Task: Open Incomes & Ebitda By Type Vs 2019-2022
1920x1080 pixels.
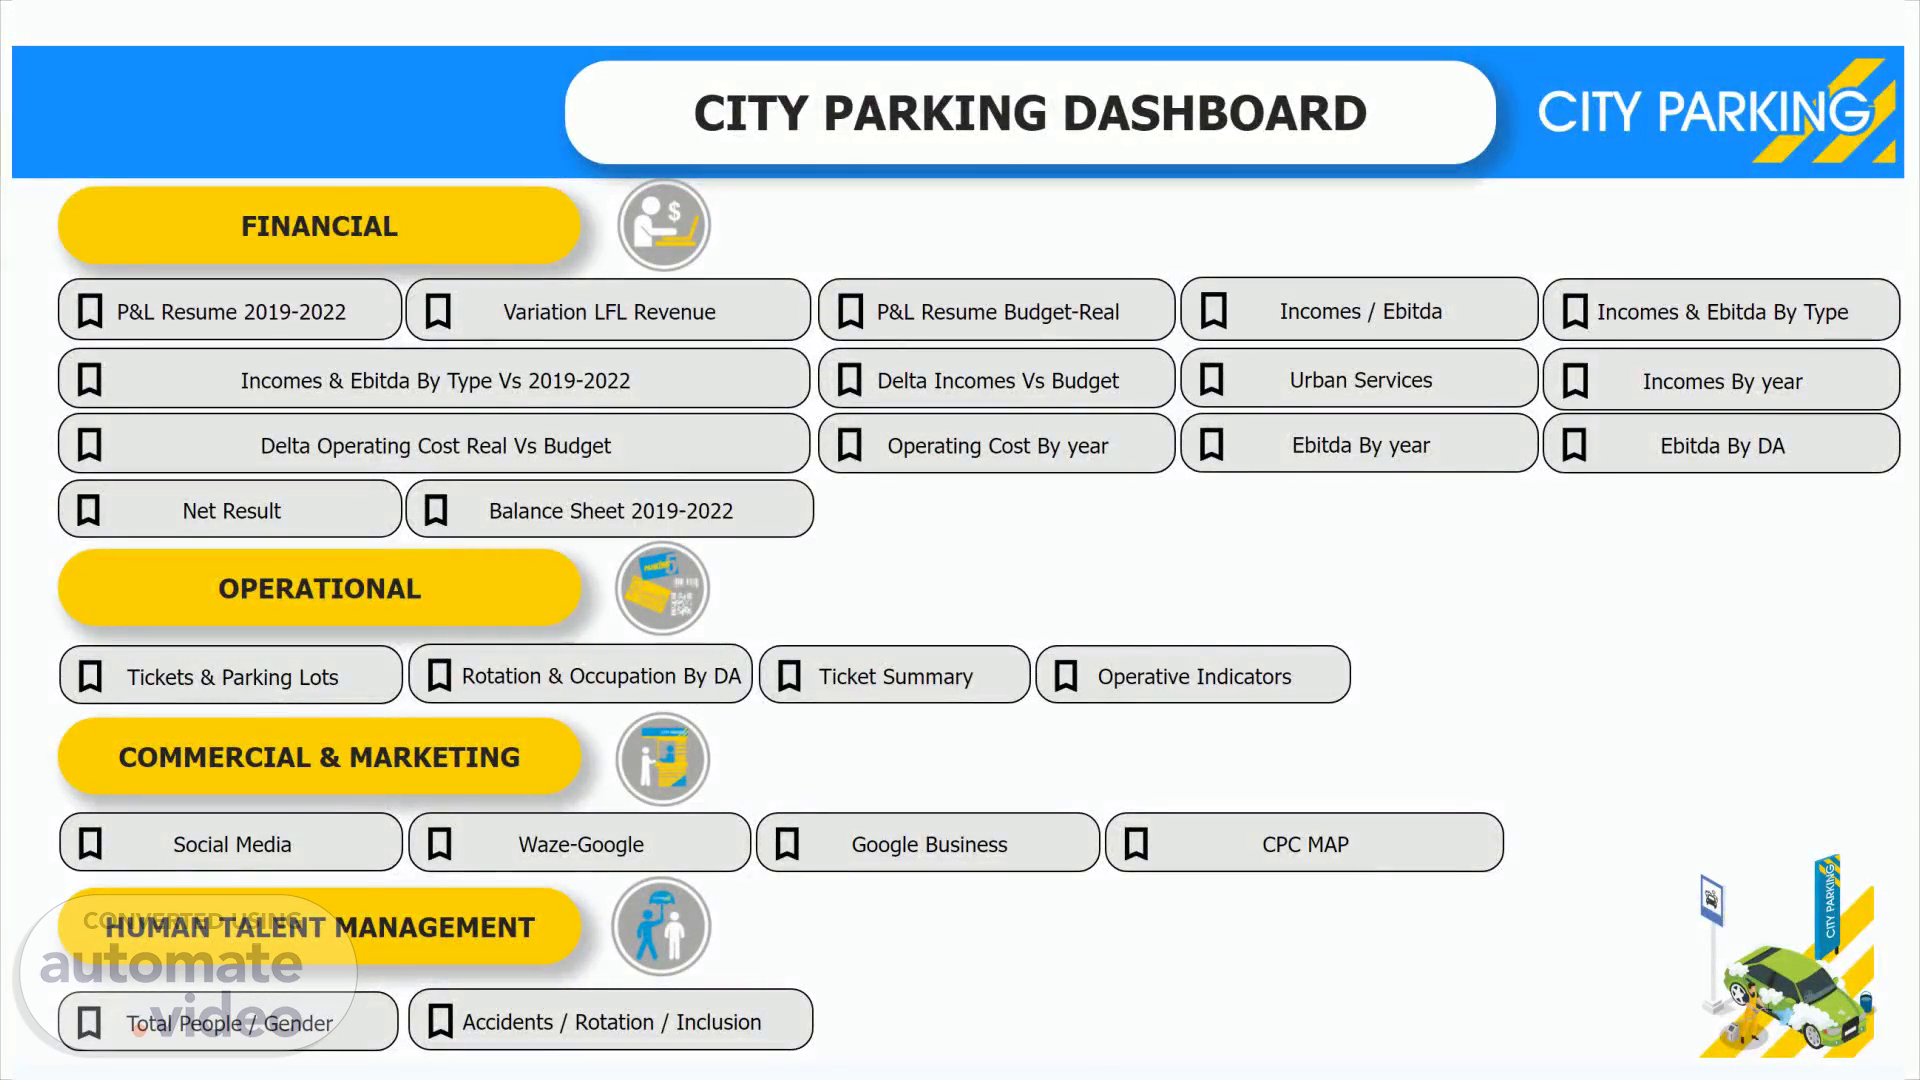Action: [434, 379]
